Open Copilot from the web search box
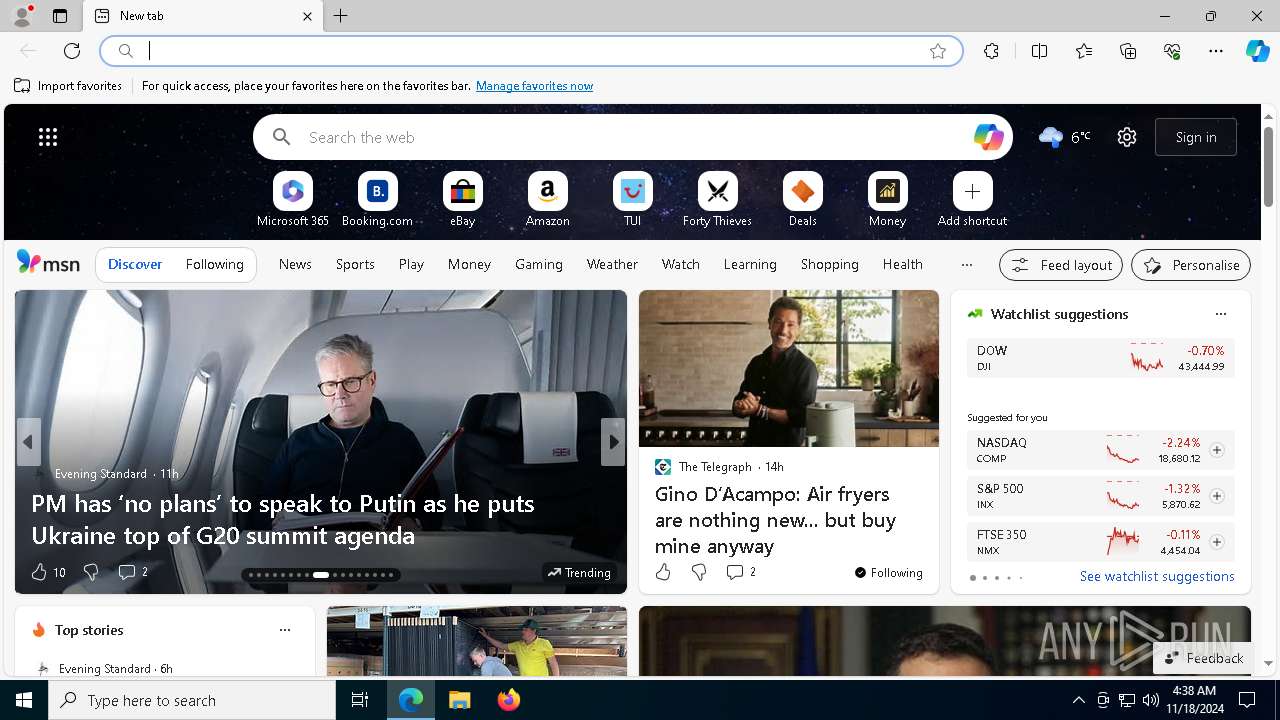Viewport: 1280px width, 720px height. pos(988,137)
